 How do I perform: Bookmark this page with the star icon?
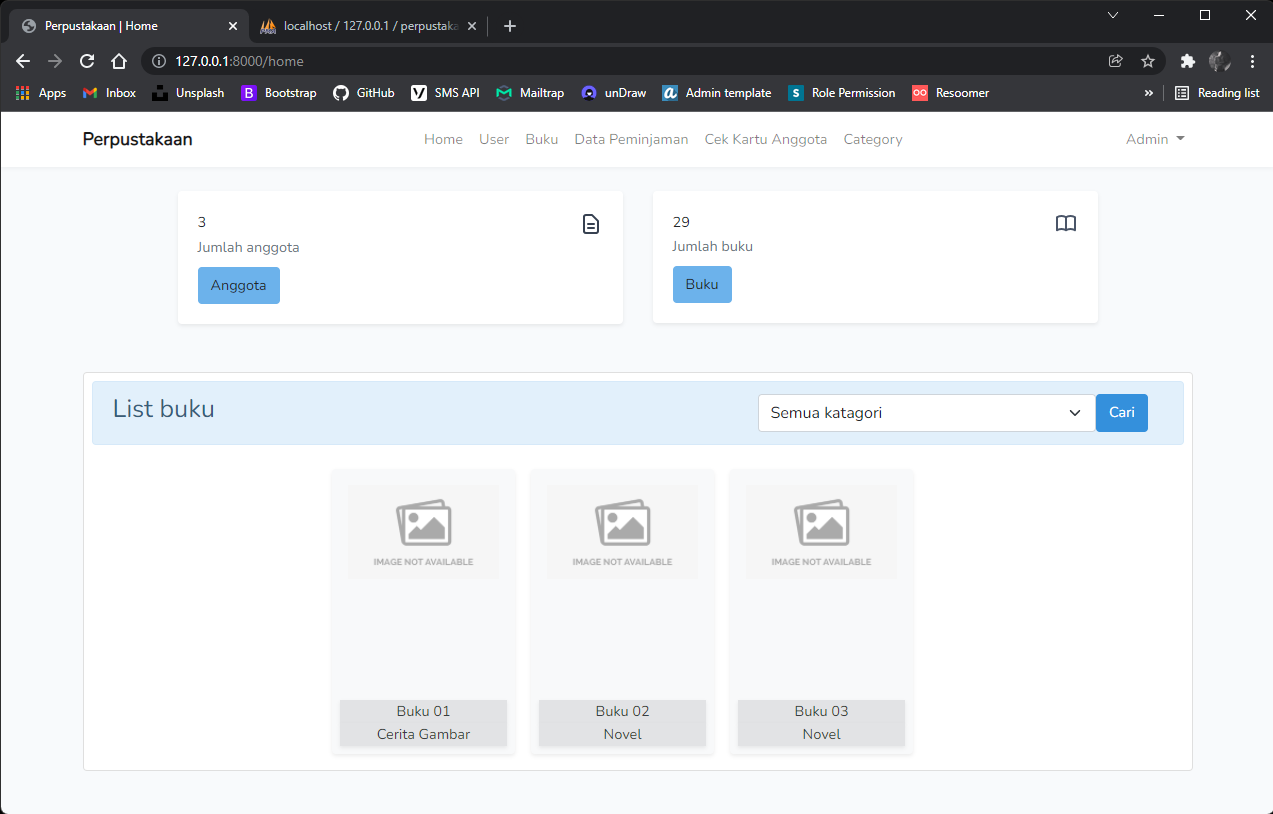(1147, 61)
